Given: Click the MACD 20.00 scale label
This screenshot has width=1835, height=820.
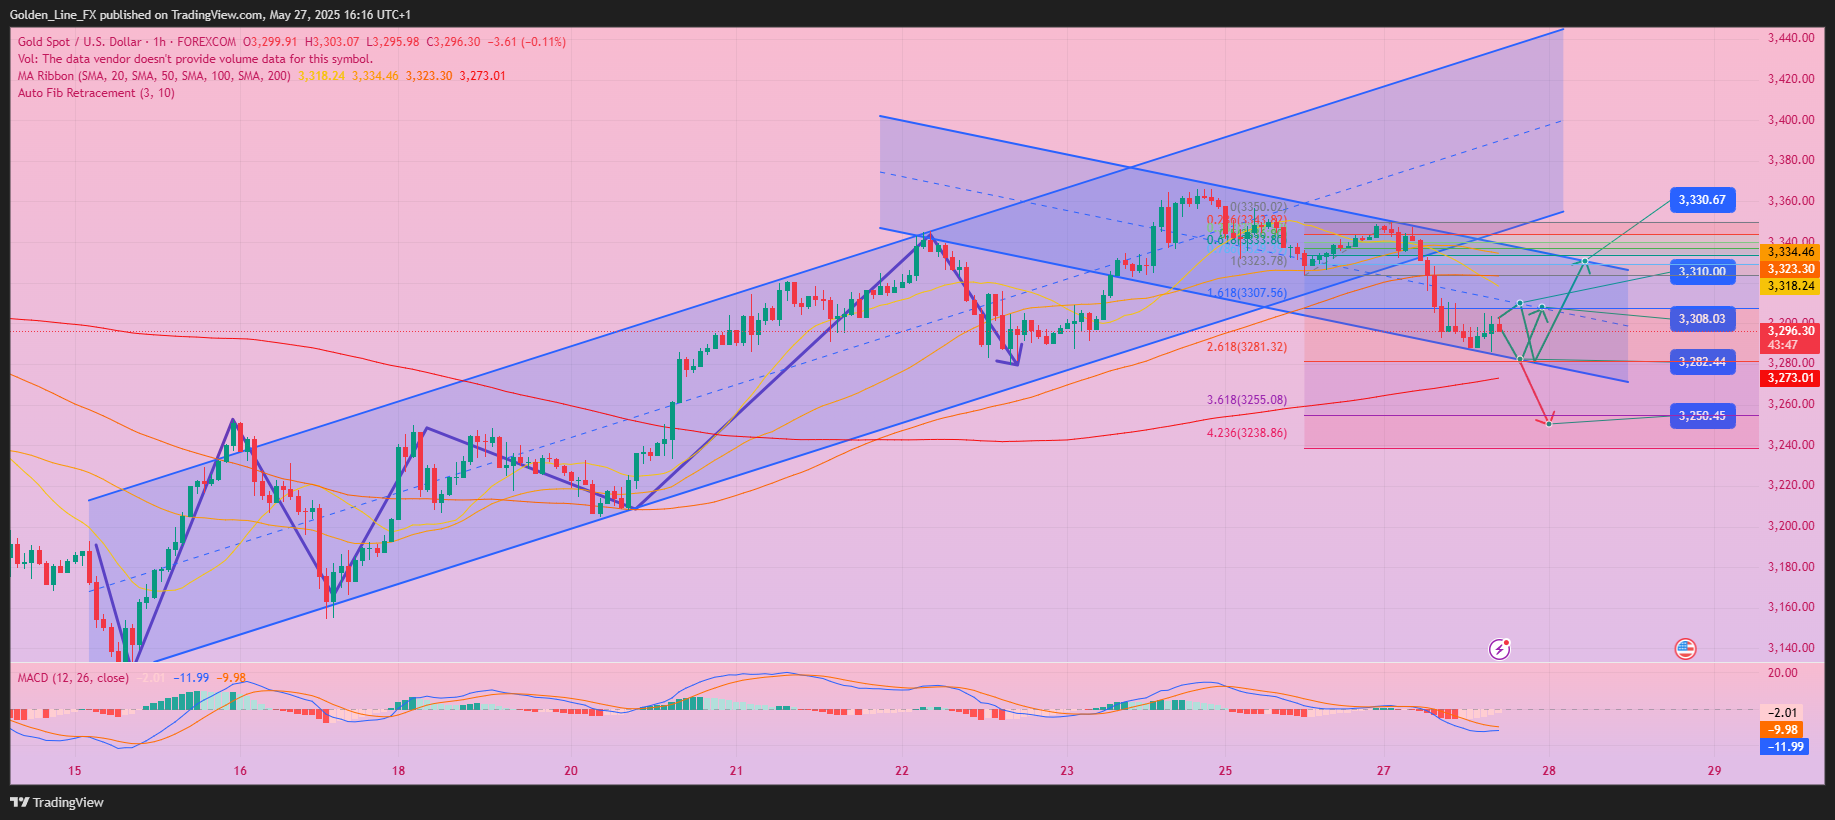Looking at the screenshot, I should point(1783,673).
